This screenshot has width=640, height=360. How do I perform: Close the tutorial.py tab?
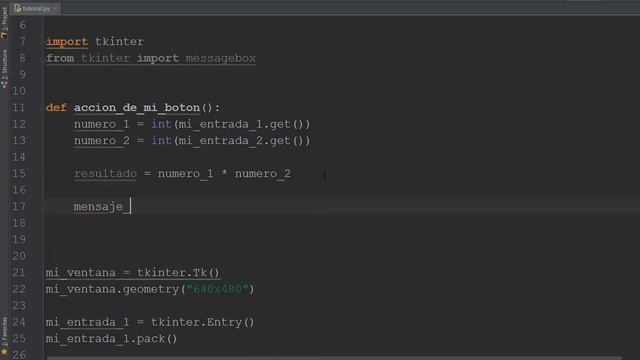(56, 9)
